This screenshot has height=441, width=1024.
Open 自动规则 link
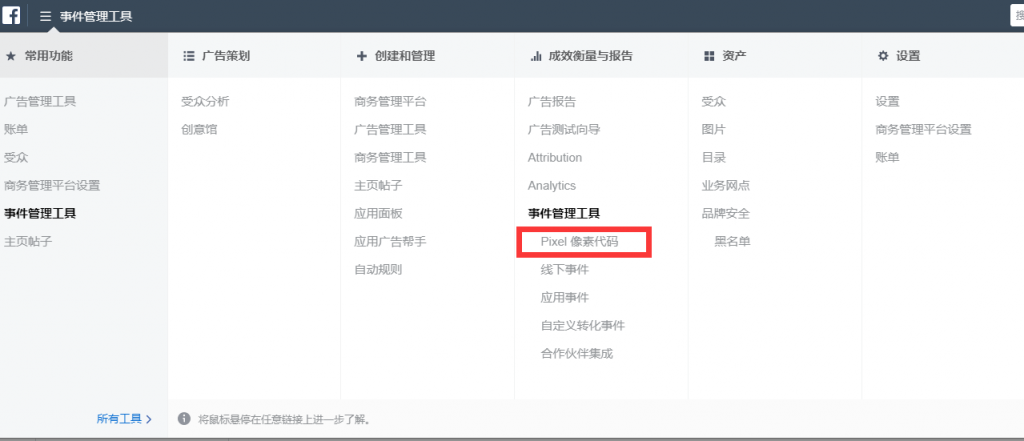pyautogui.click(x=378, y=269)
